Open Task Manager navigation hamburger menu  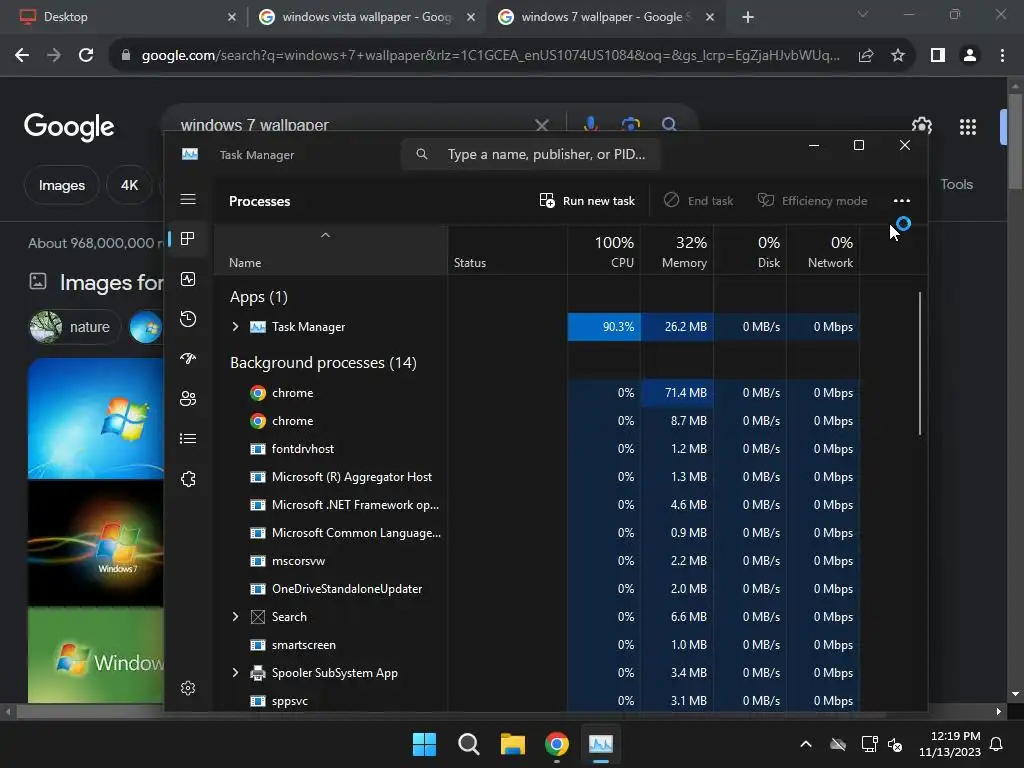(188, 199)
